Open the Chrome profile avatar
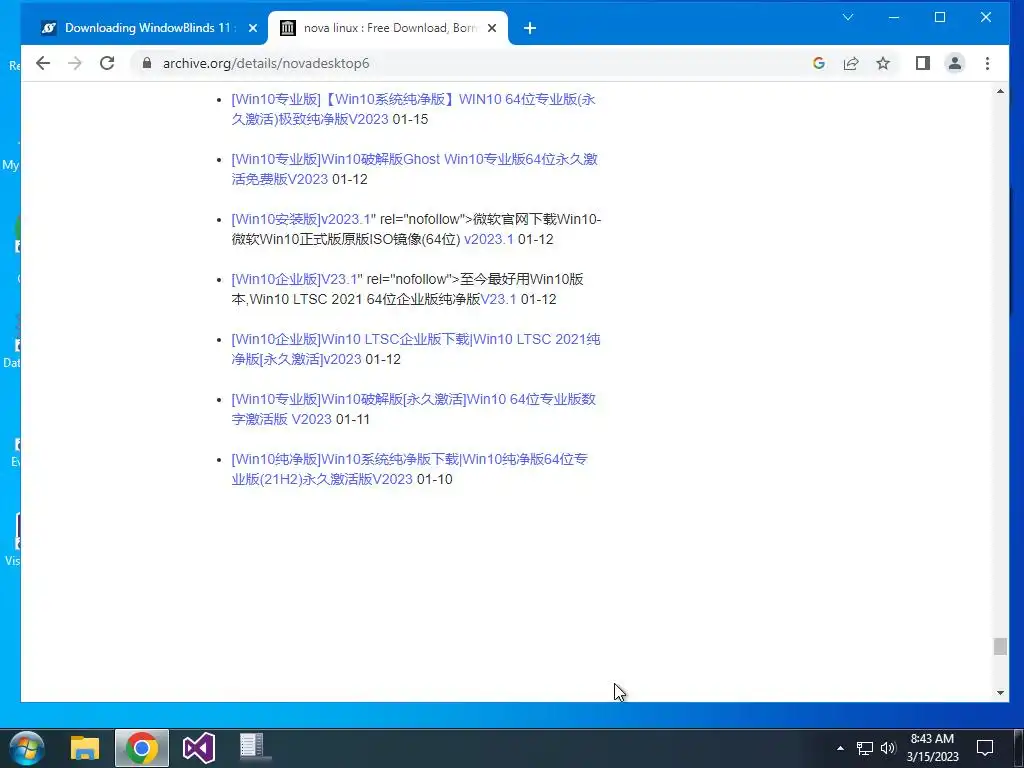 tap(955, 63)
